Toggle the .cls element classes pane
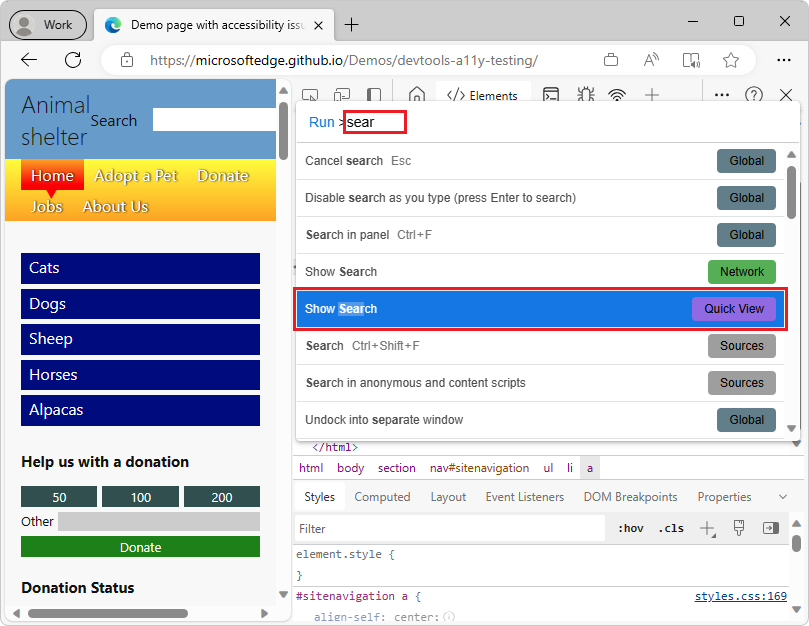 [x=671, y=528]
